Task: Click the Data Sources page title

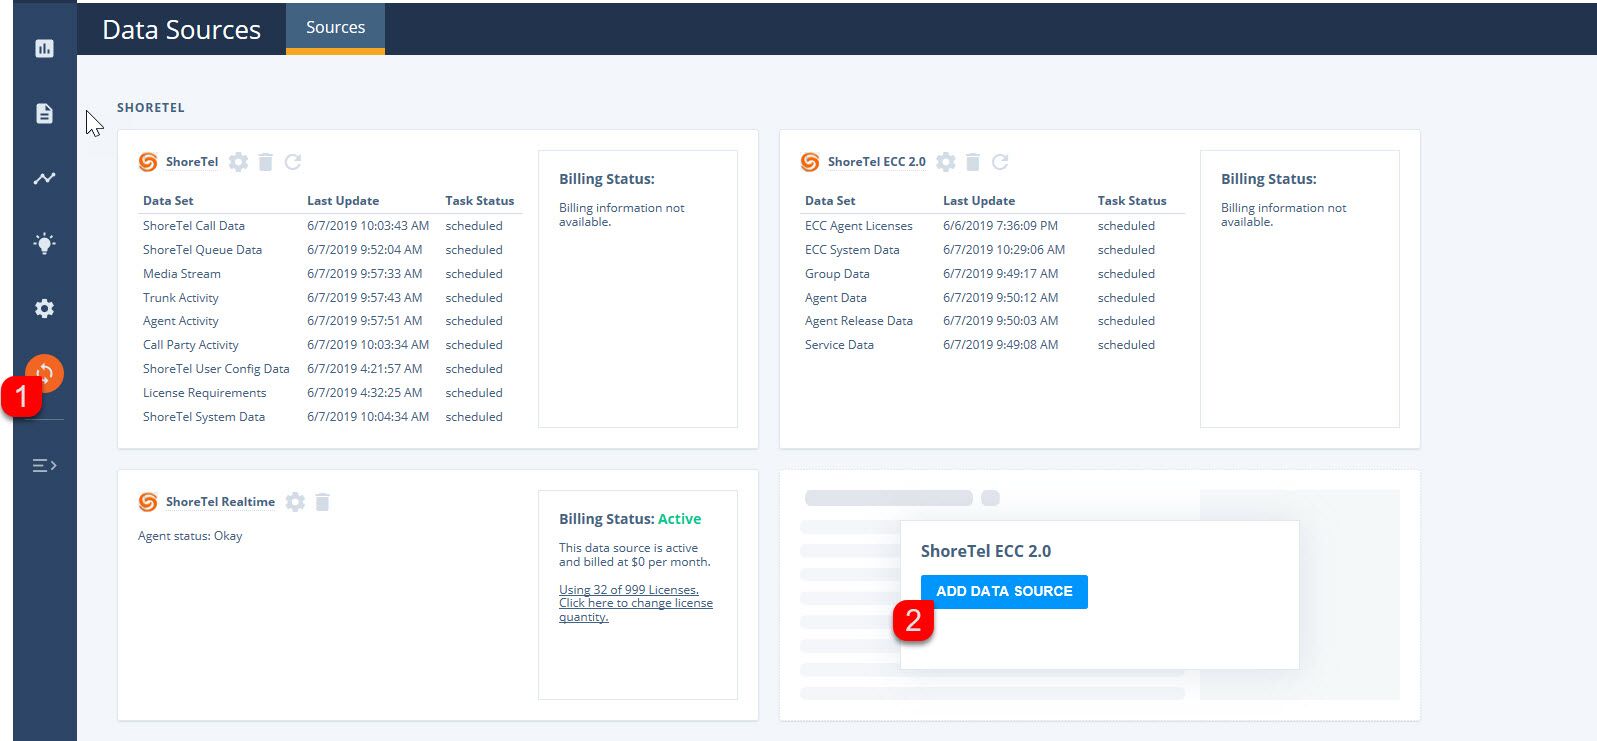Action: pyautogui.click(x=181, y=30)
